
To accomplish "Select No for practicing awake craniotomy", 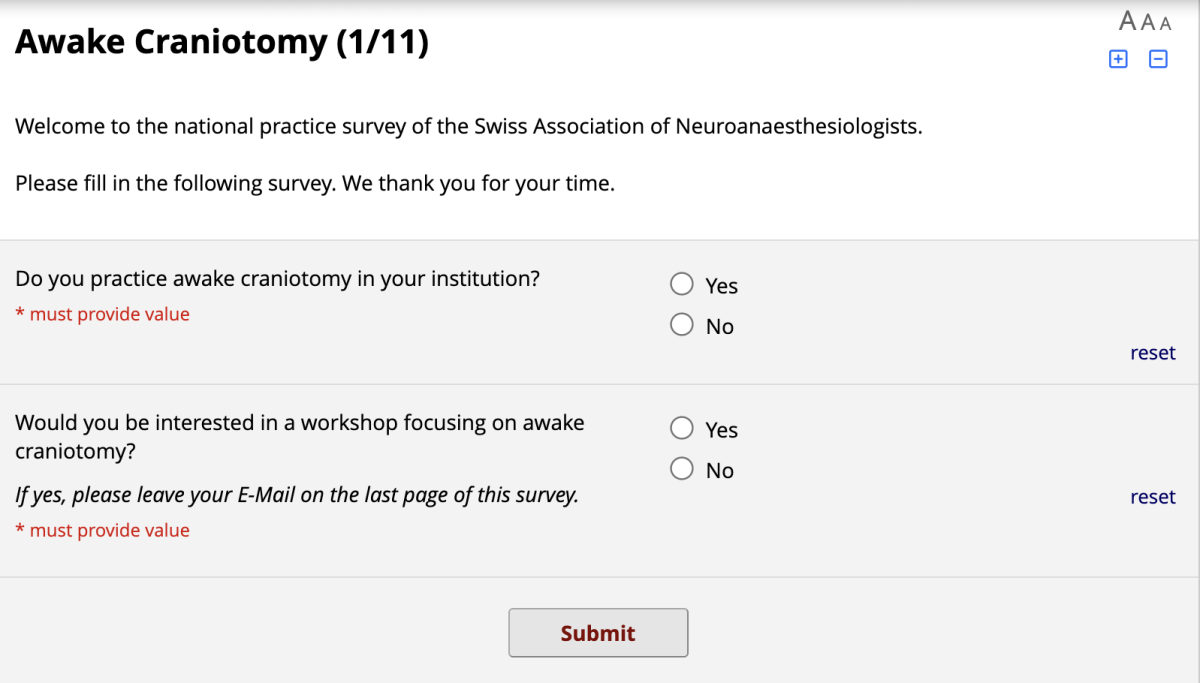I will (682, 325).
